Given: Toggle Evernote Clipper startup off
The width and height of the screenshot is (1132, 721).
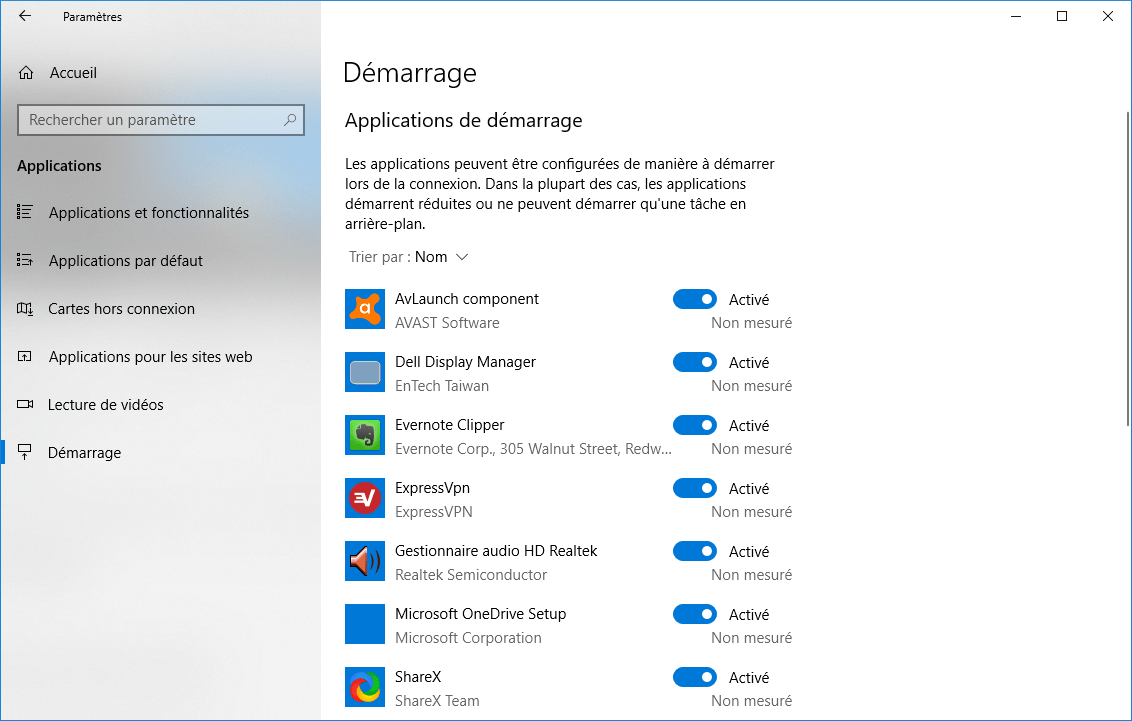Looking at the screenshot, I should coord(695,425).
